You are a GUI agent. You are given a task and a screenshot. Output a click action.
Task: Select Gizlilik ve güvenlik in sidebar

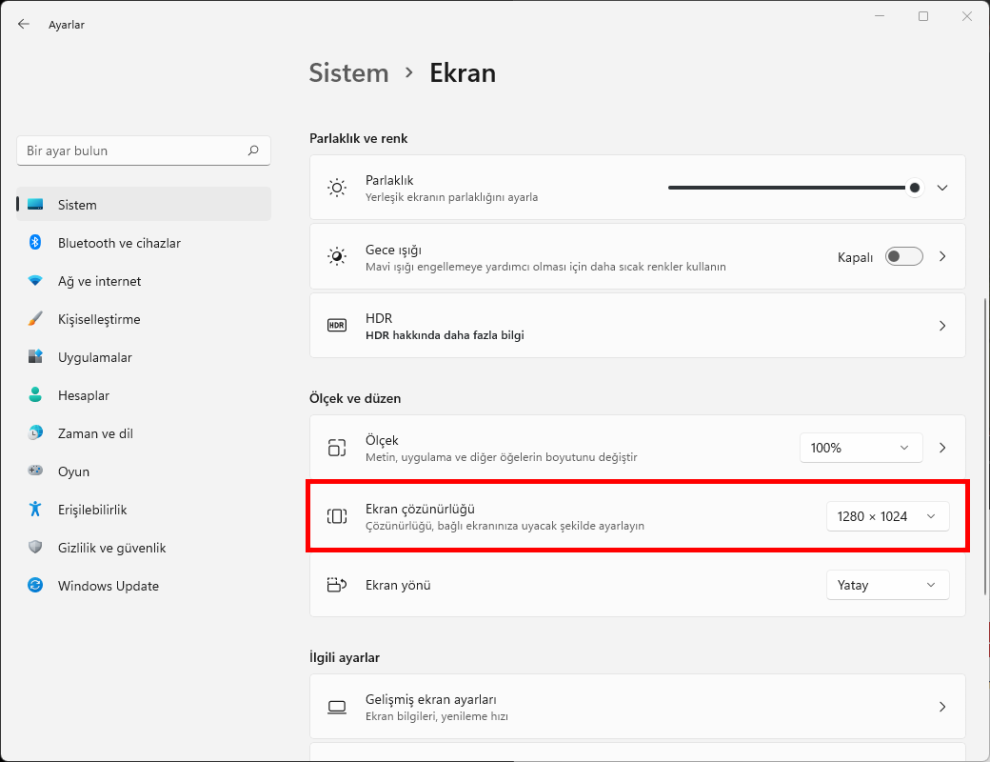click(111, 548)
